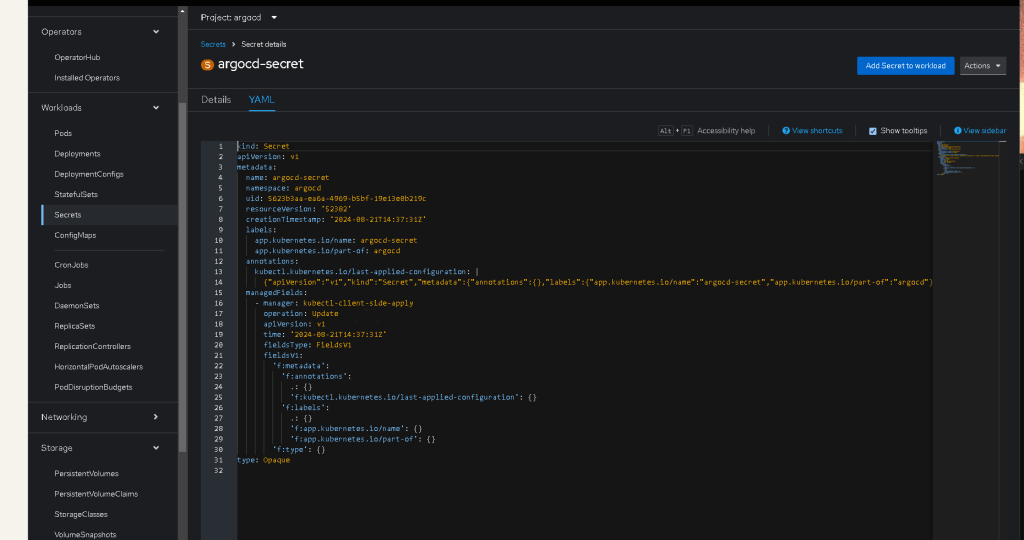Open StatefulSets in sidebar

76,195
